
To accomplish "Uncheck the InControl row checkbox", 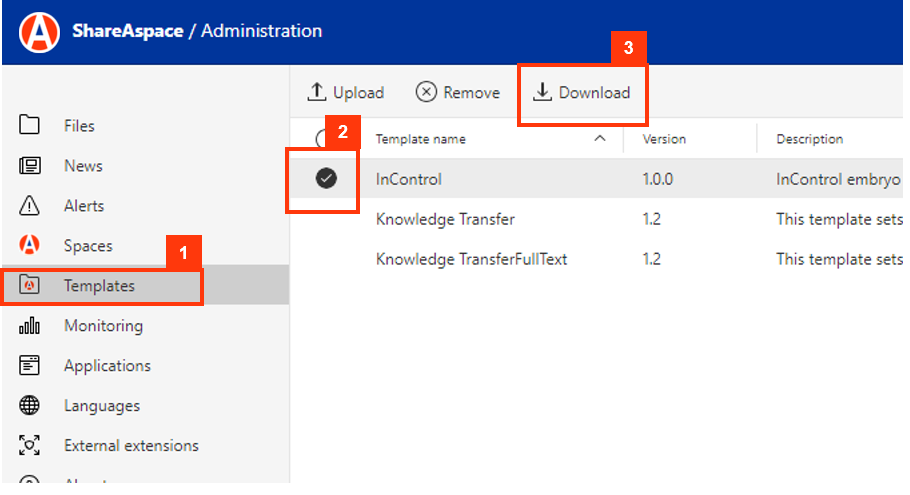I will tap(326, 178).
